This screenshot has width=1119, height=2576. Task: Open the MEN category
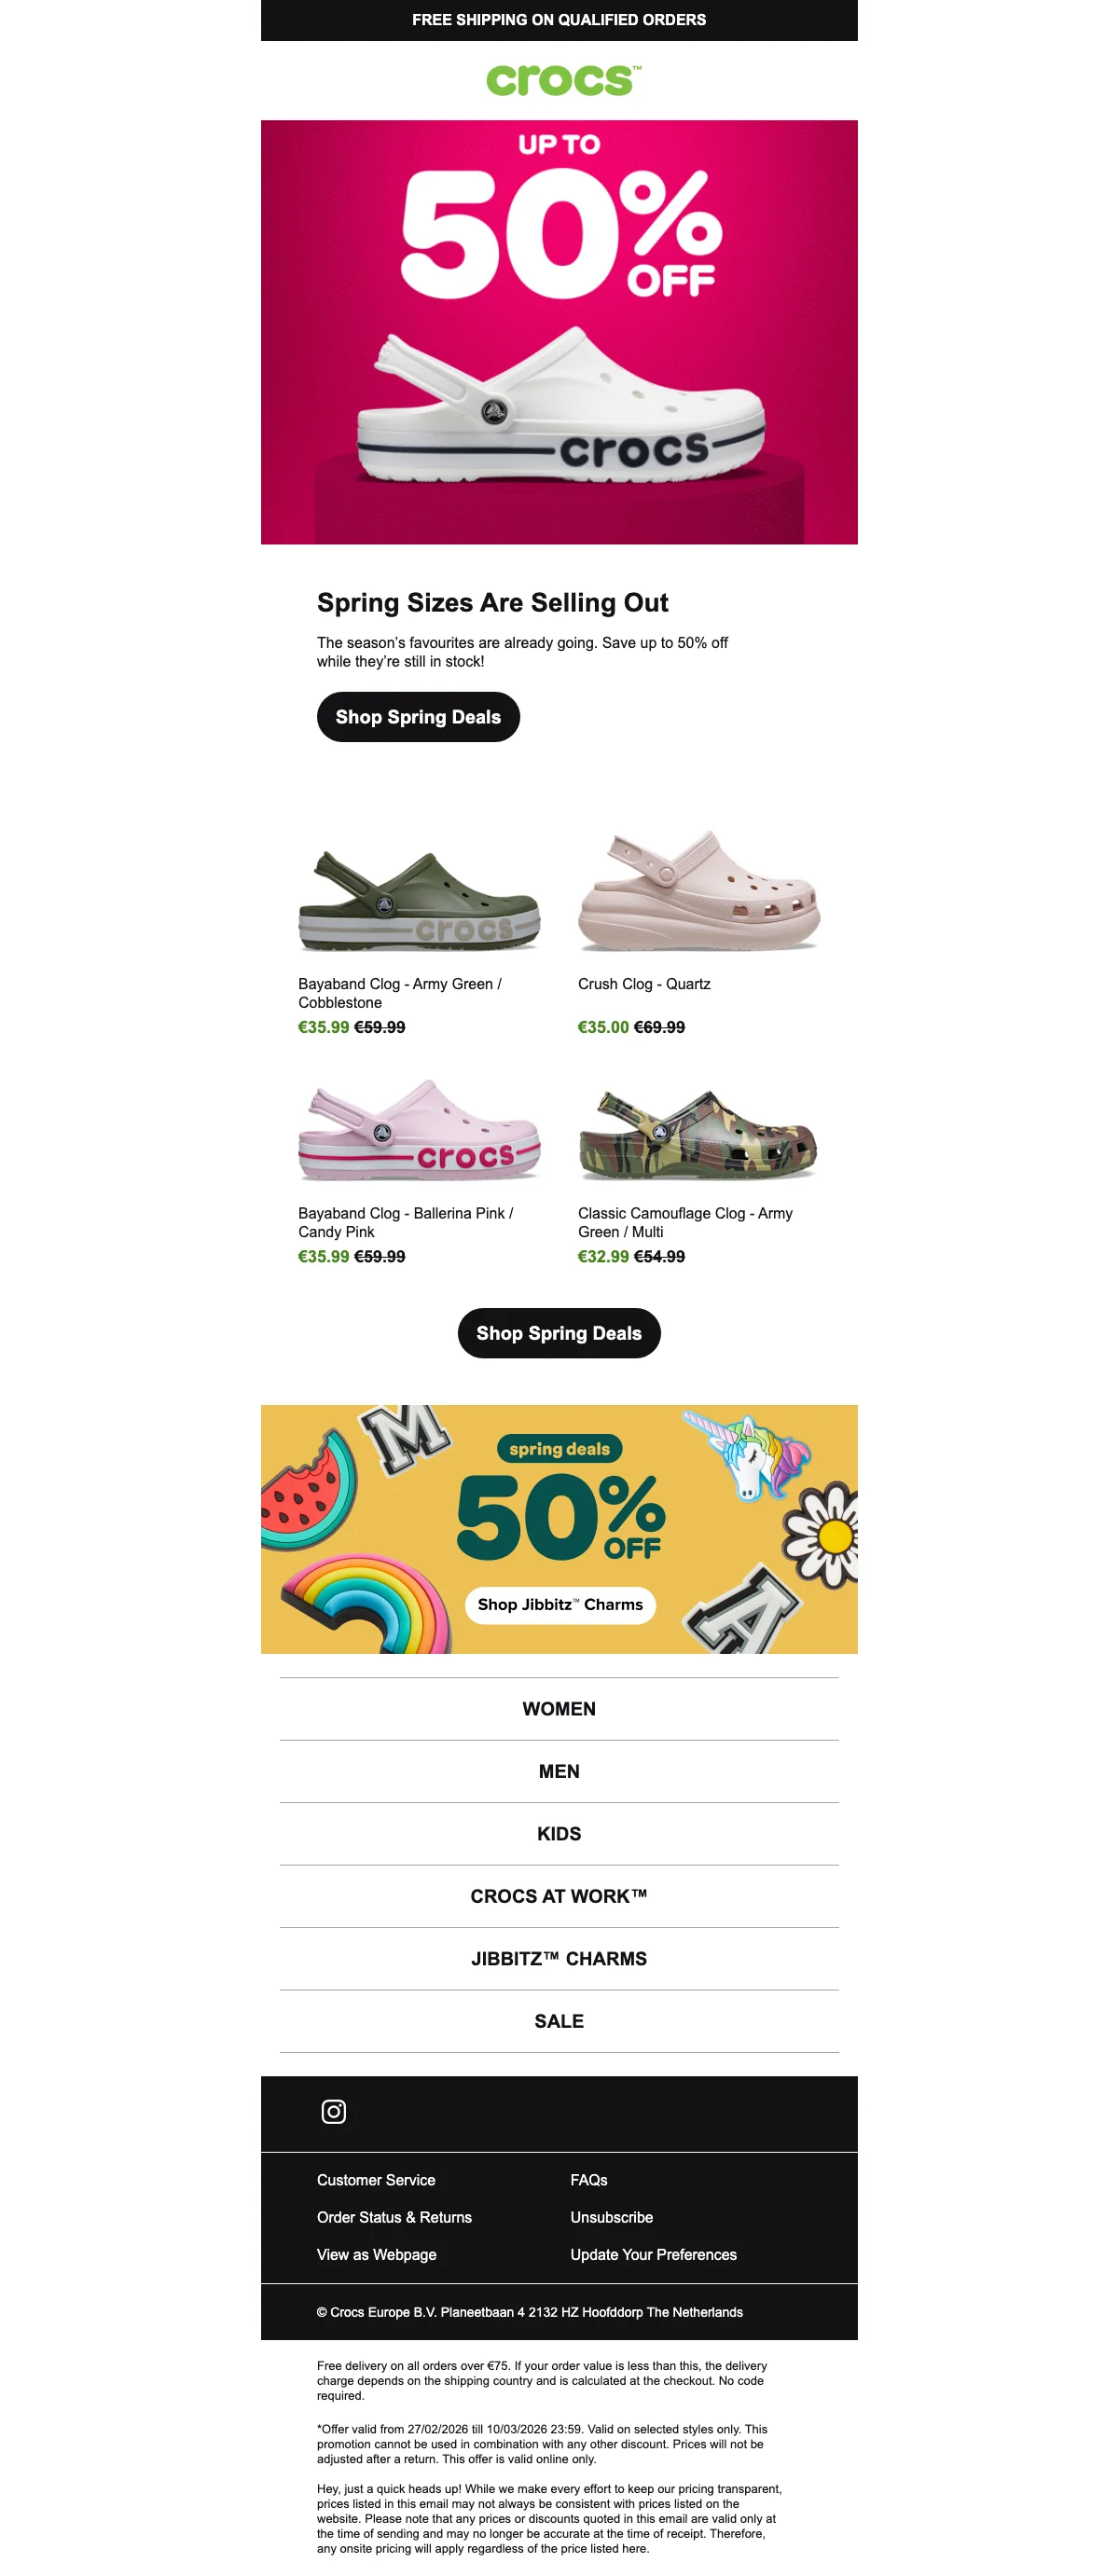click(x=559, y=1771)
